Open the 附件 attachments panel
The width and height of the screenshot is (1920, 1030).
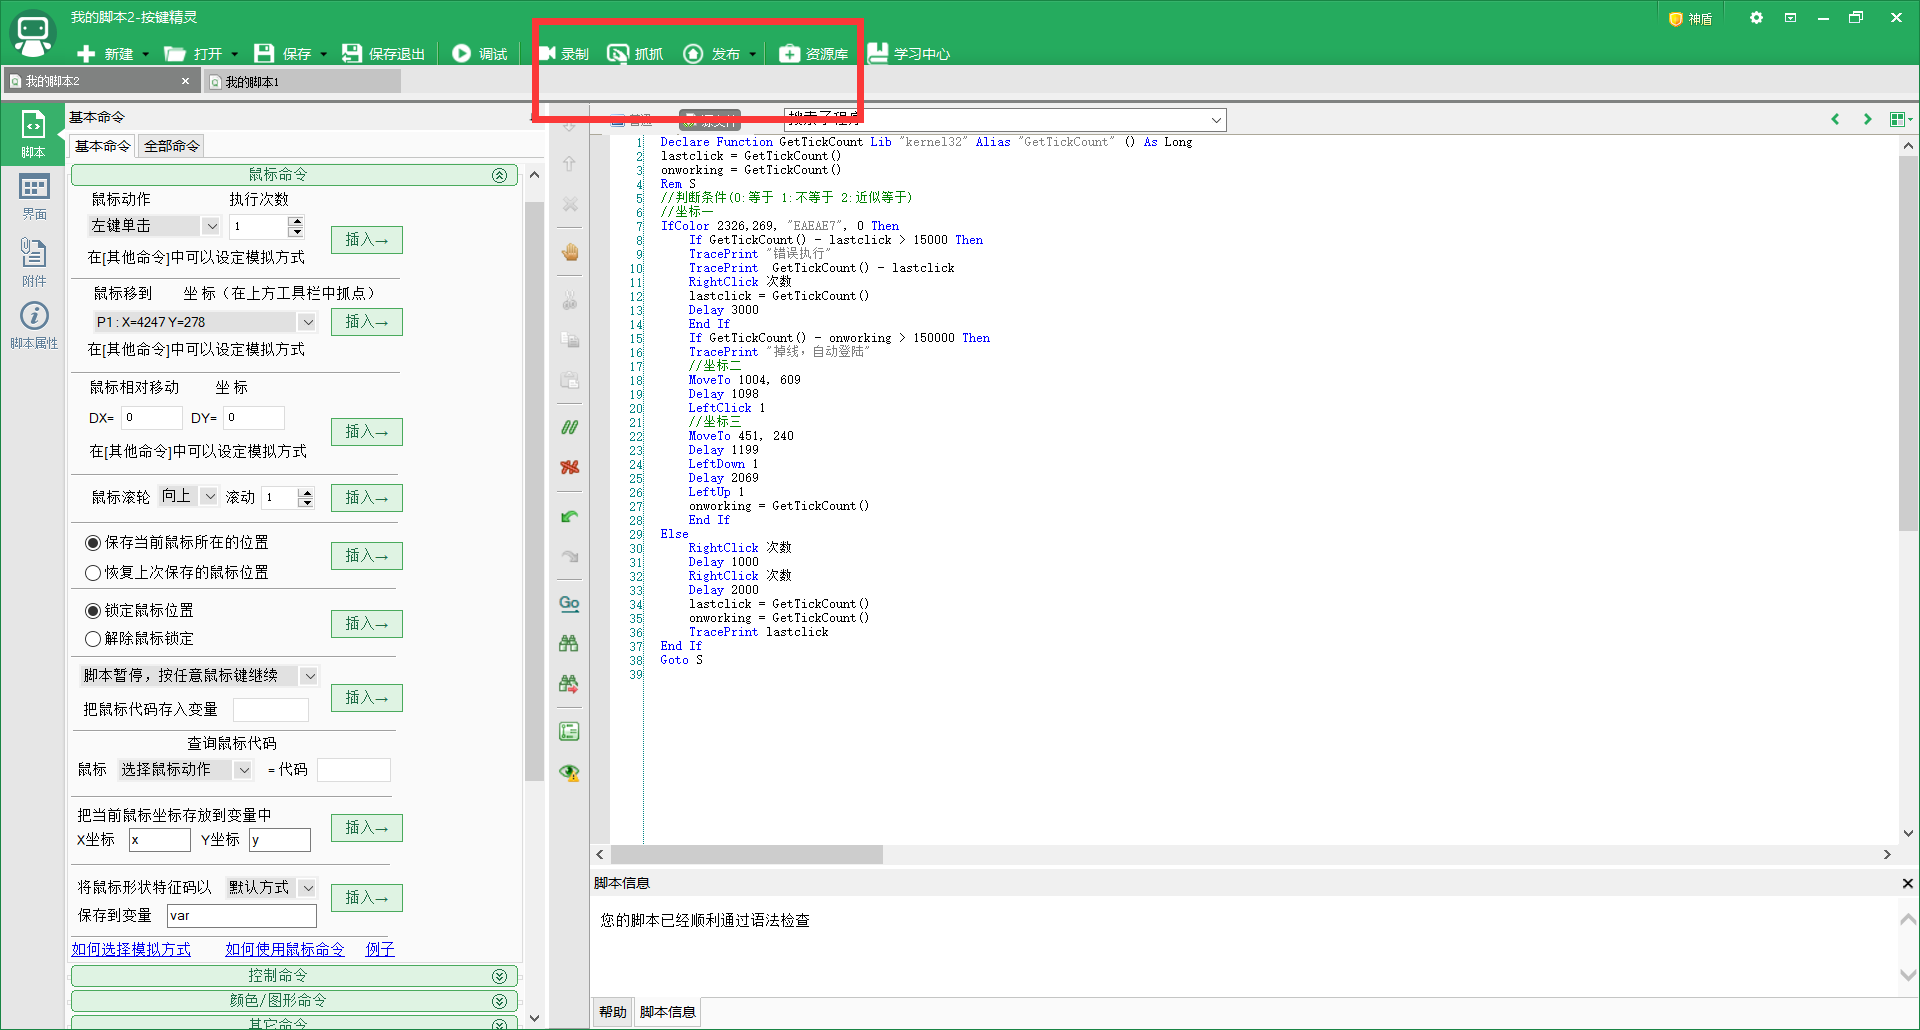point(34,262)
